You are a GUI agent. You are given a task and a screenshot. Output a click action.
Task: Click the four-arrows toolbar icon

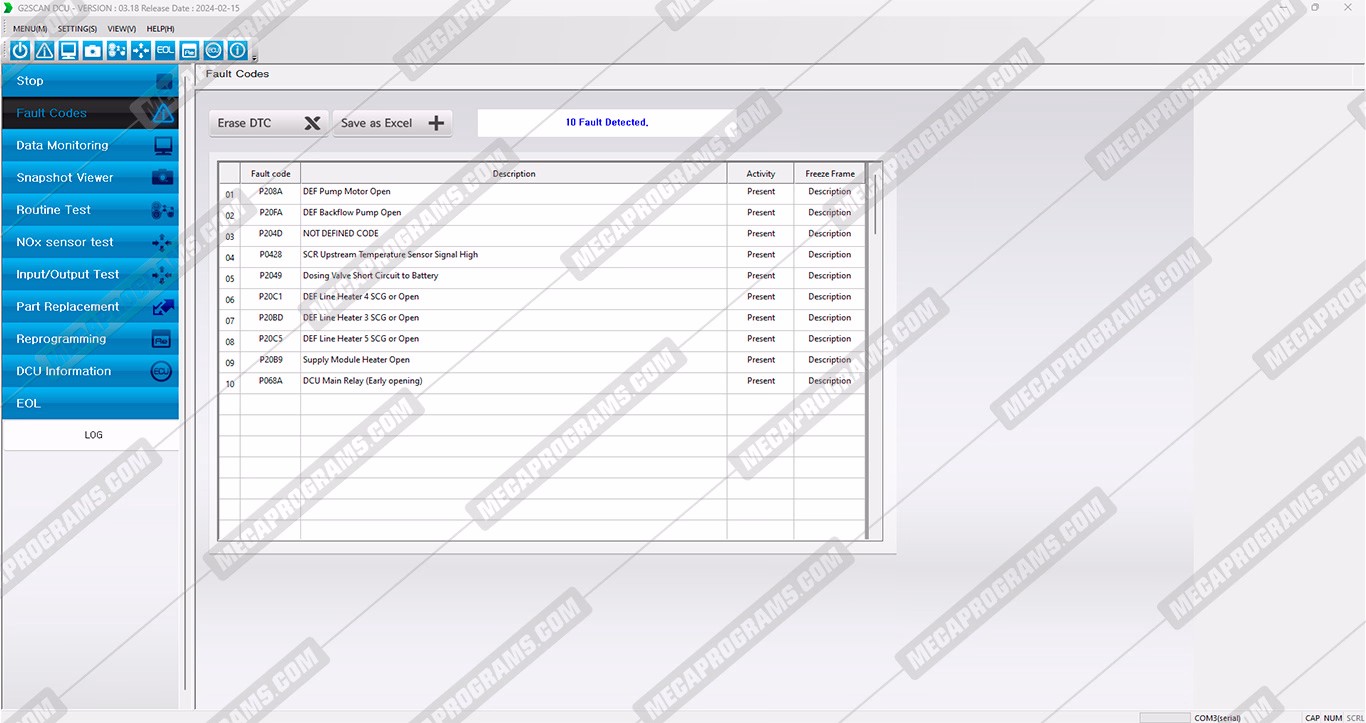pyautogui.click(x=141, y=50)
